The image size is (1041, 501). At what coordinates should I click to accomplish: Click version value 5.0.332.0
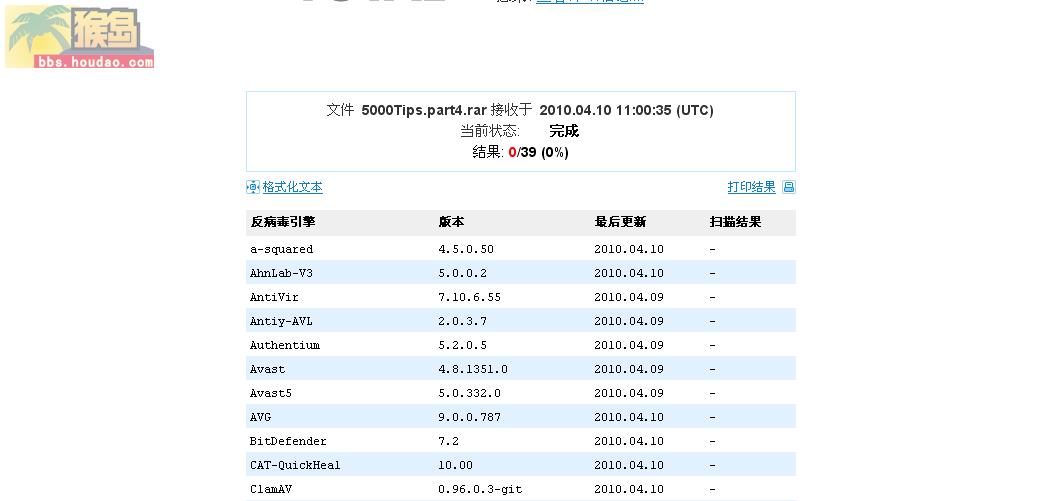[469, 394]
